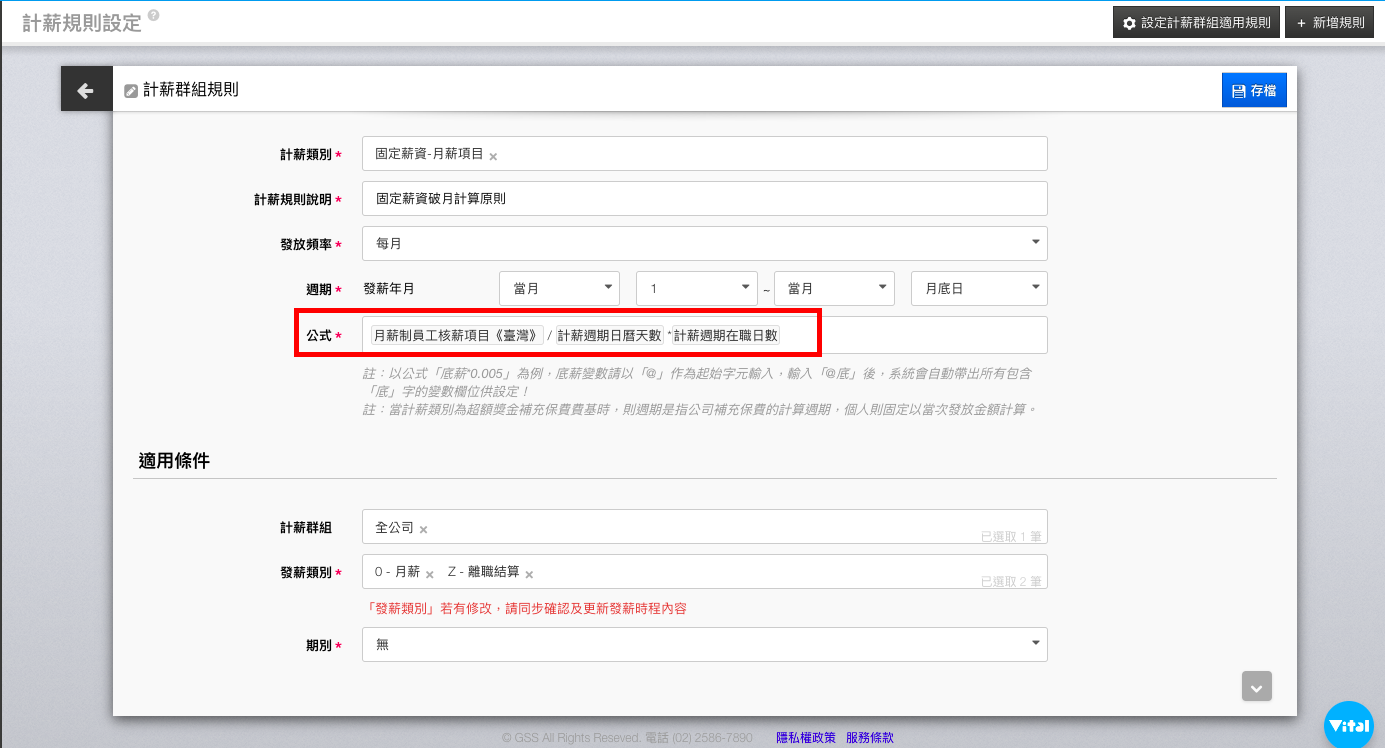This screenshot has width=1385, height=748.
Task: Click the help question mark icon
Action: [x=153, y=16]
